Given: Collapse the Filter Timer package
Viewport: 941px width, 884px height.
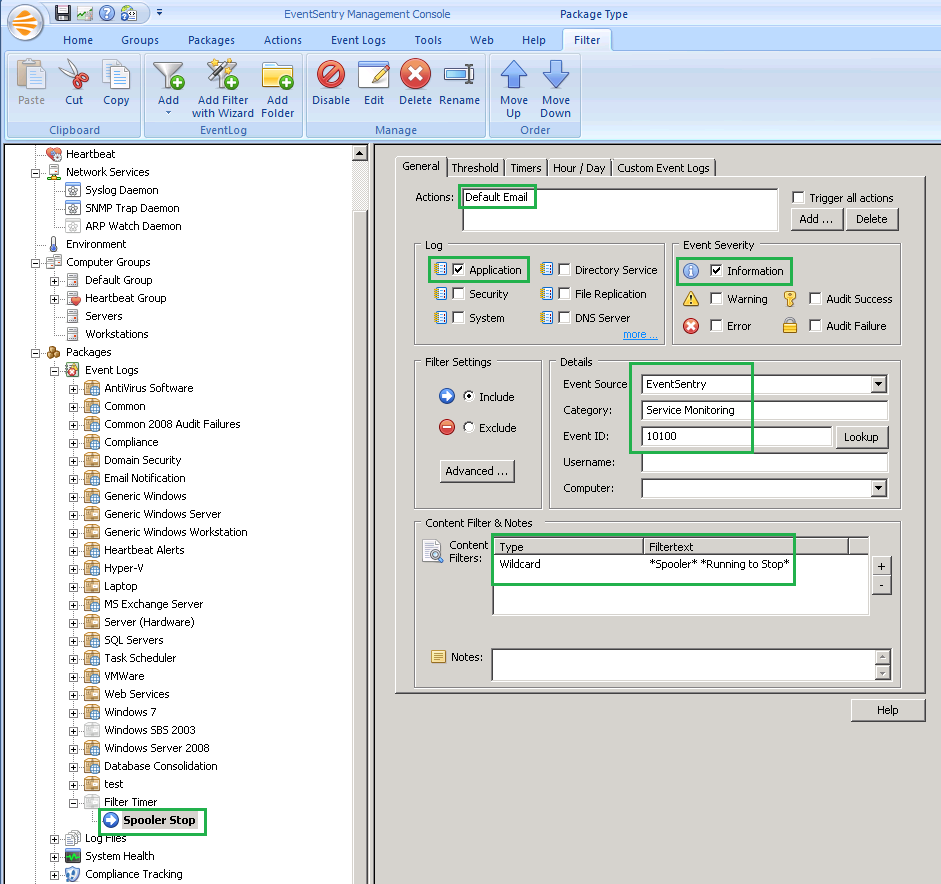Looking at the screenshot, I should click(x=73, y=804).
